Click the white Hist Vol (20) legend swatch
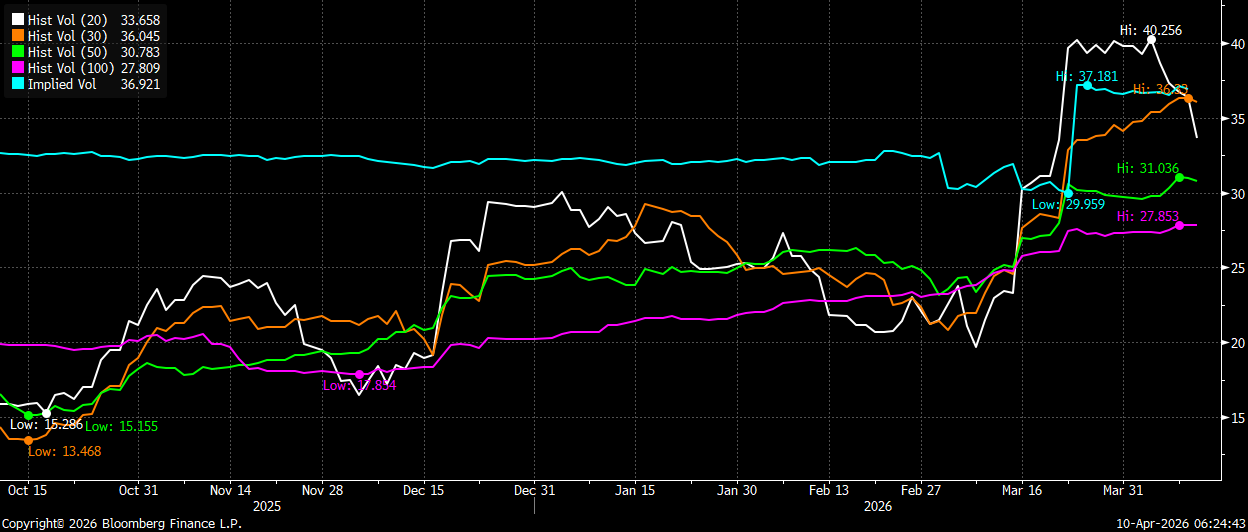 coord(17,20)
